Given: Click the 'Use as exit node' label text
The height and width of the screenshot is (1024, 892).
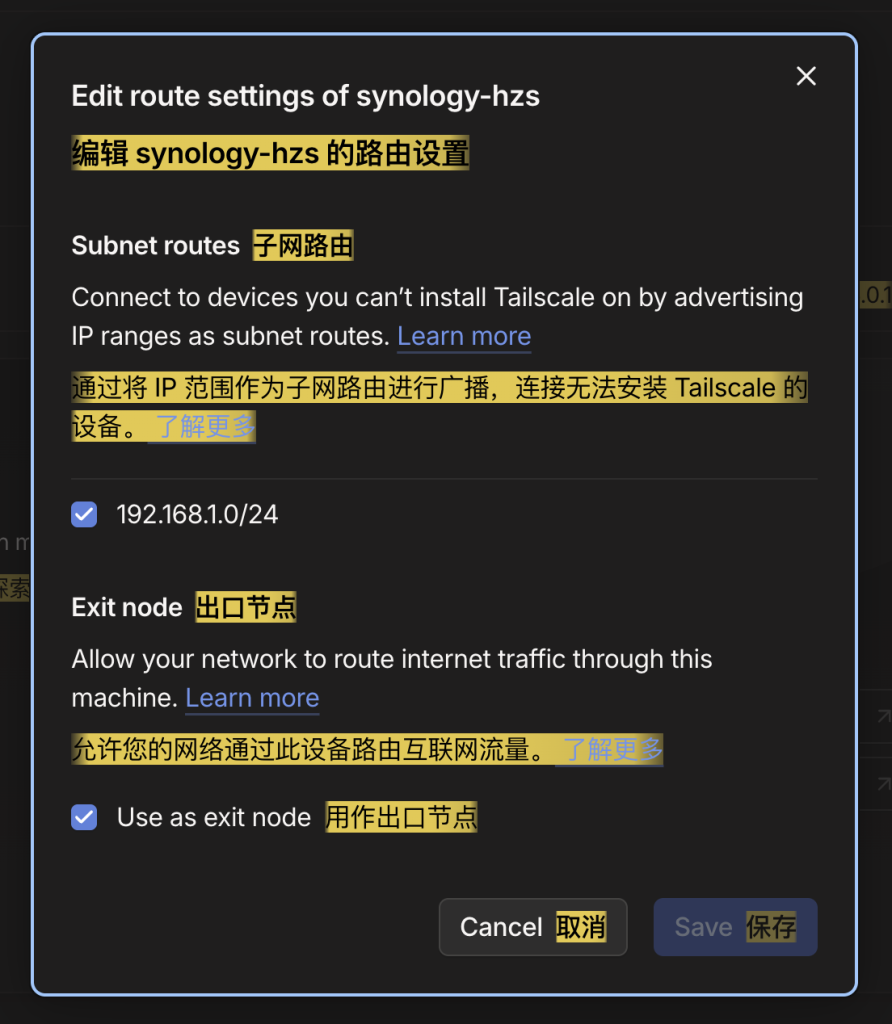Looking at the screenshot, I should tap(214, 817).
